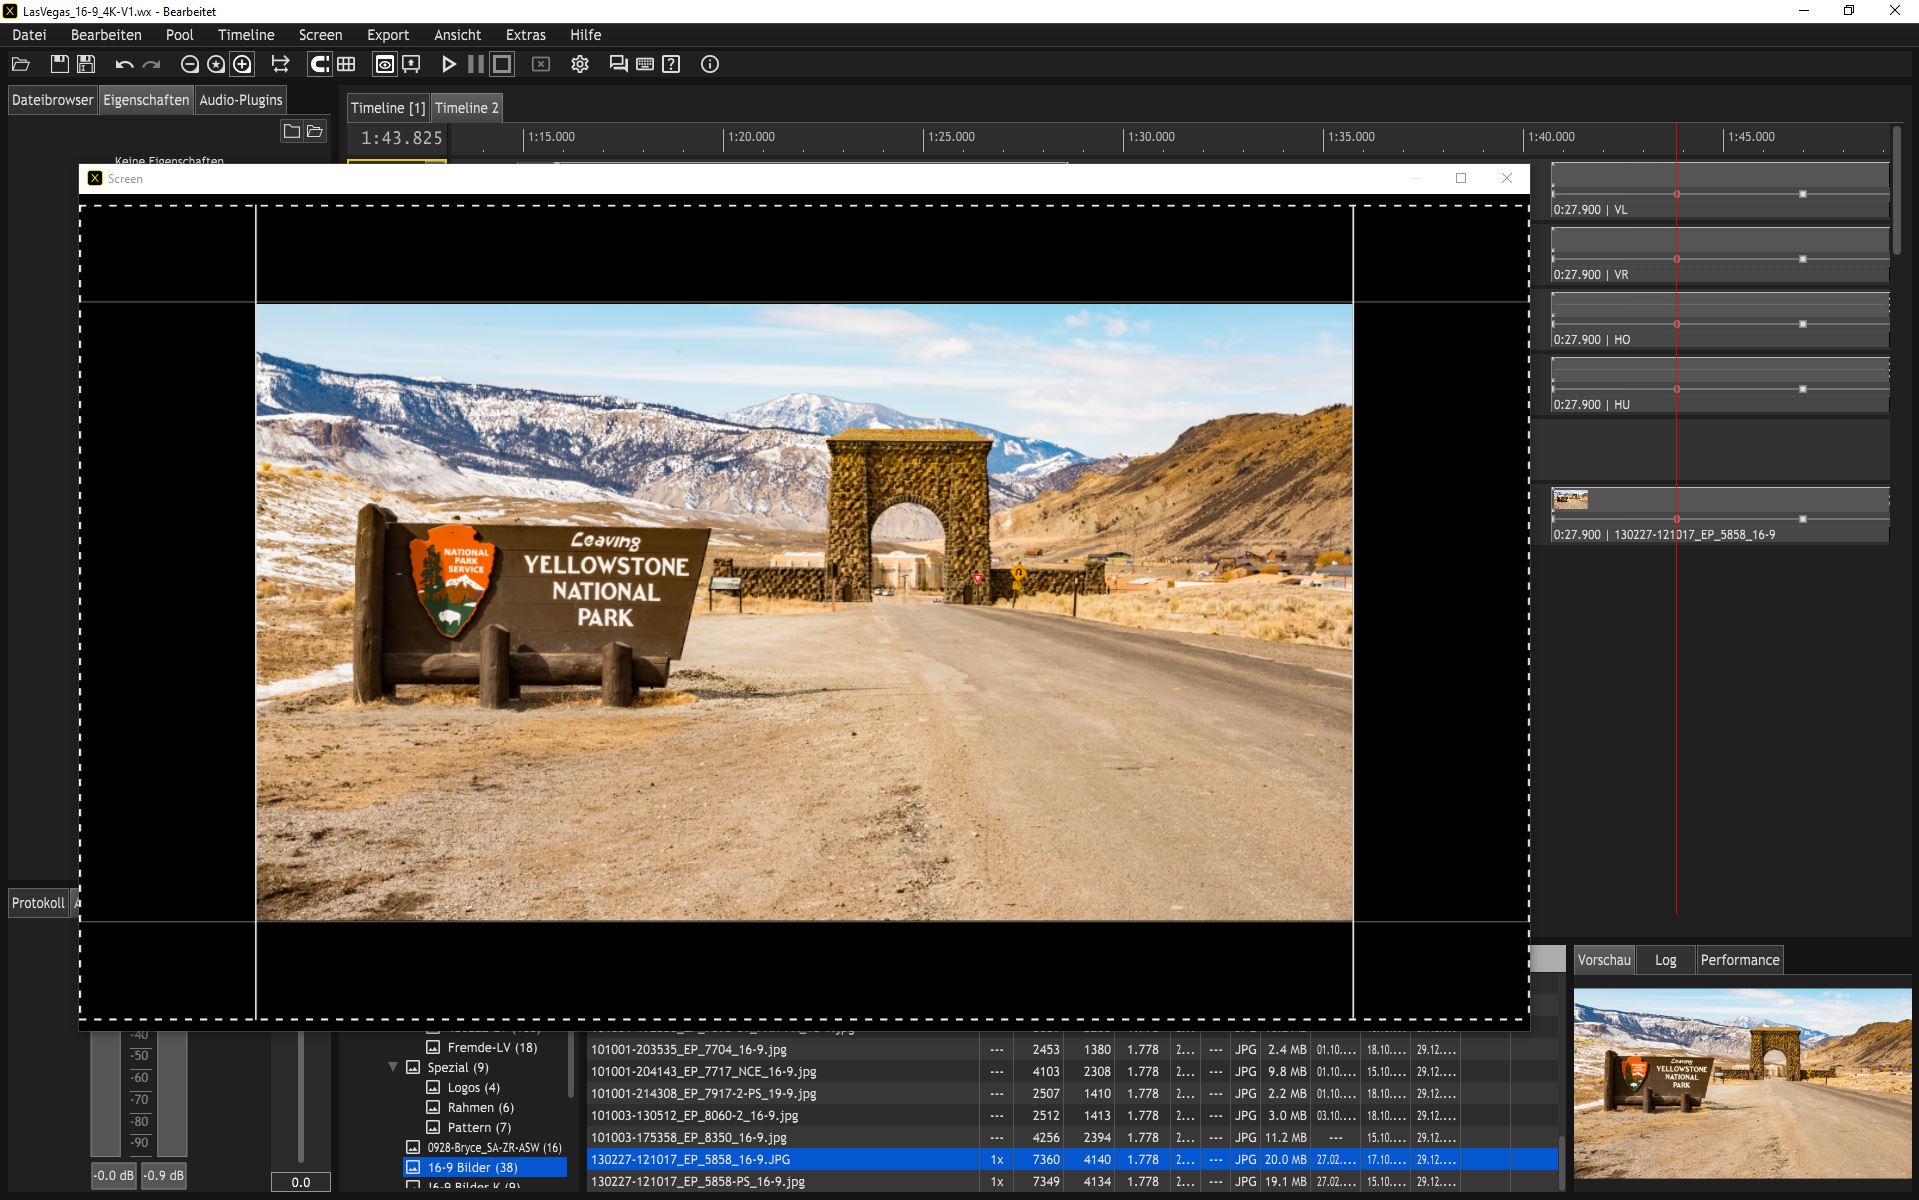Toggle the Screen preview eye icon

coord(384,64)
